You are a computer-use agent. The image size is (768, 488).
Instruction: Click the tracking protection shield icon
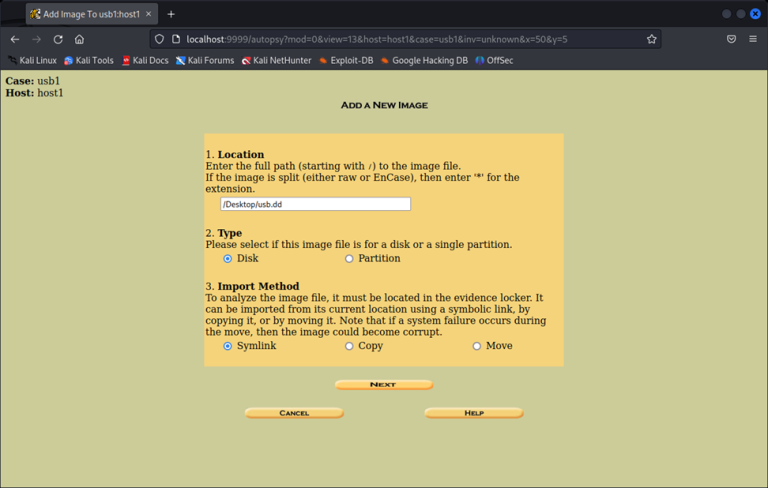[159, 39]
